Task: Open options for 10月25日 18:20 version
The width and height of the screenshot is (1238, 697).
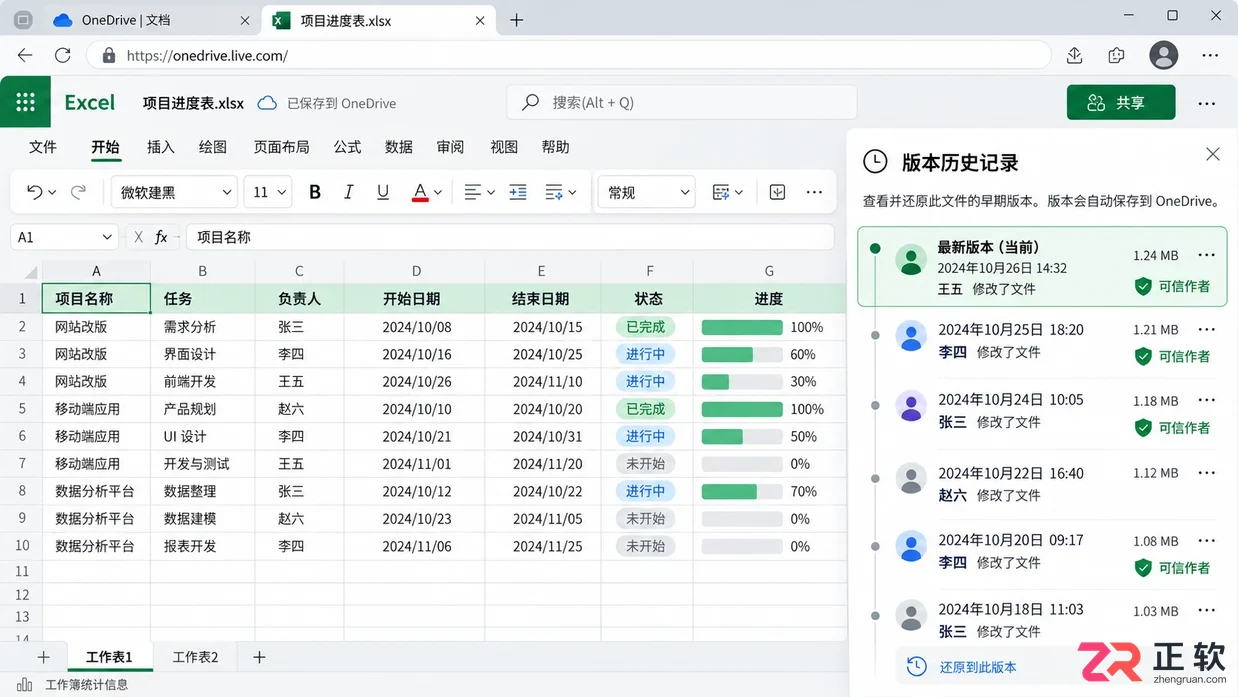Action: click(x=1207, y=329)
